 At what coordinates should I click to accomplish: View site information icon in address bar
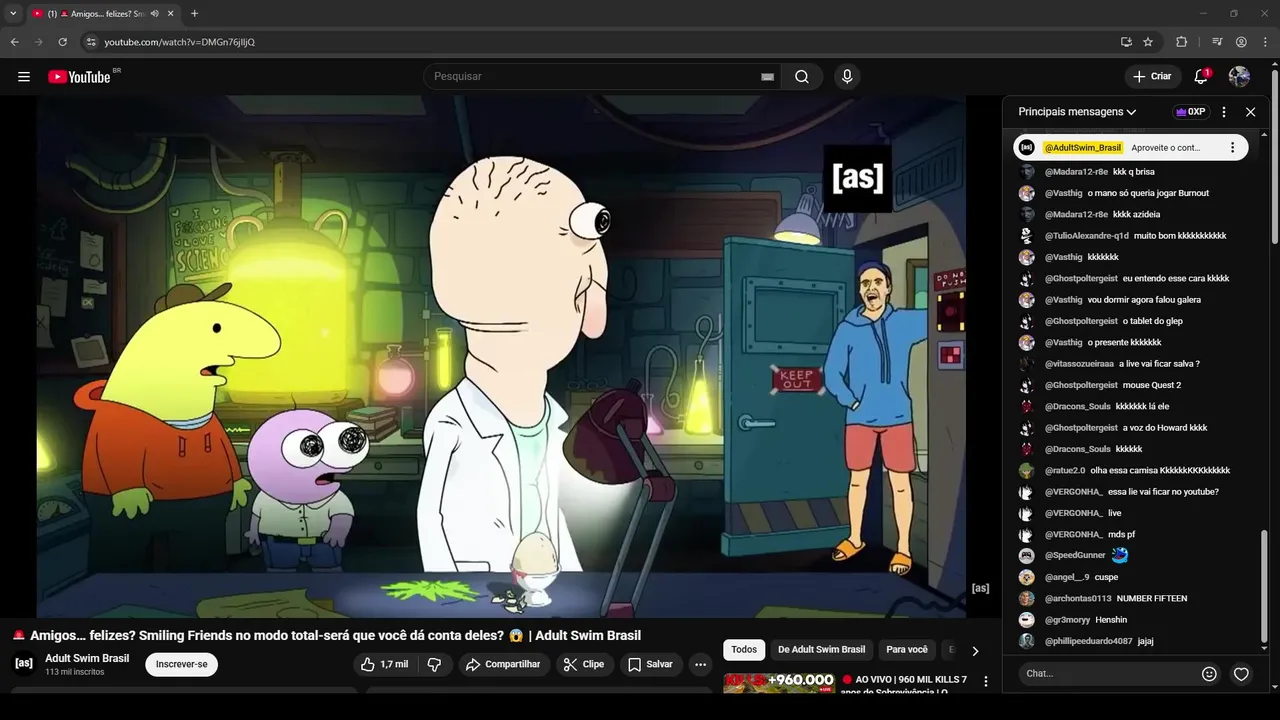point(91,42)
